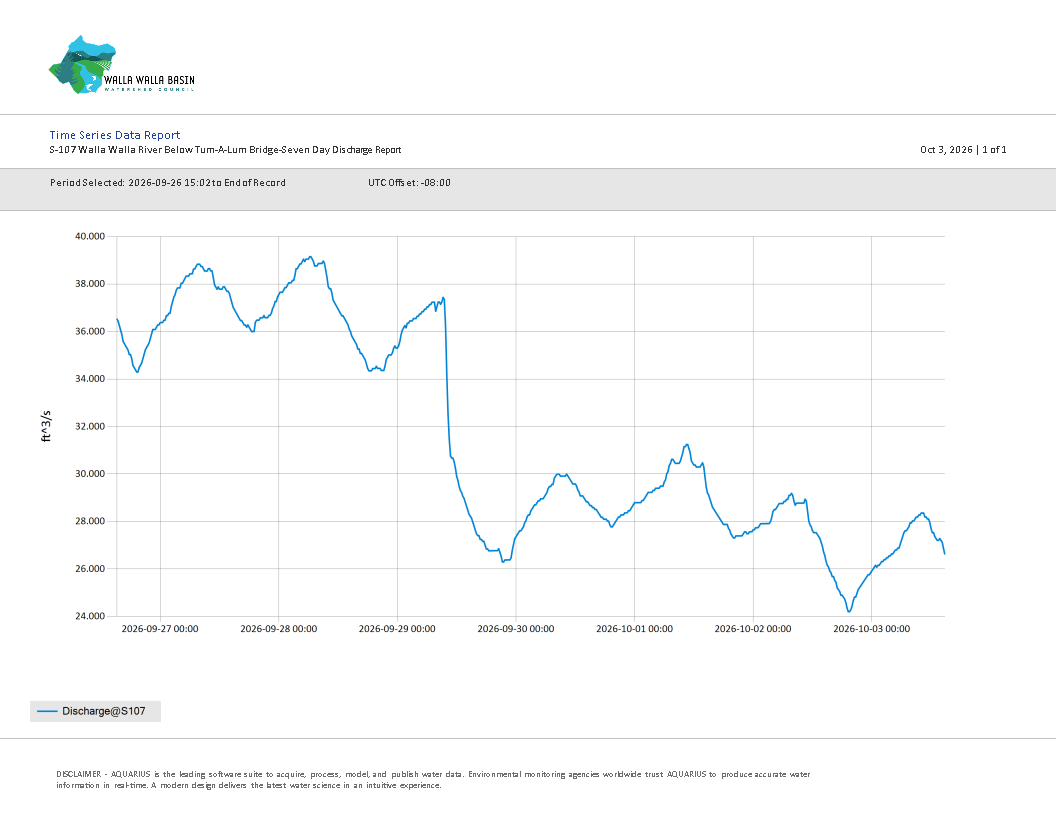The image size is (1056, 816).
Task: Click the "2026-10-01 00:00" x-axis label
Action: pos(634,629)
